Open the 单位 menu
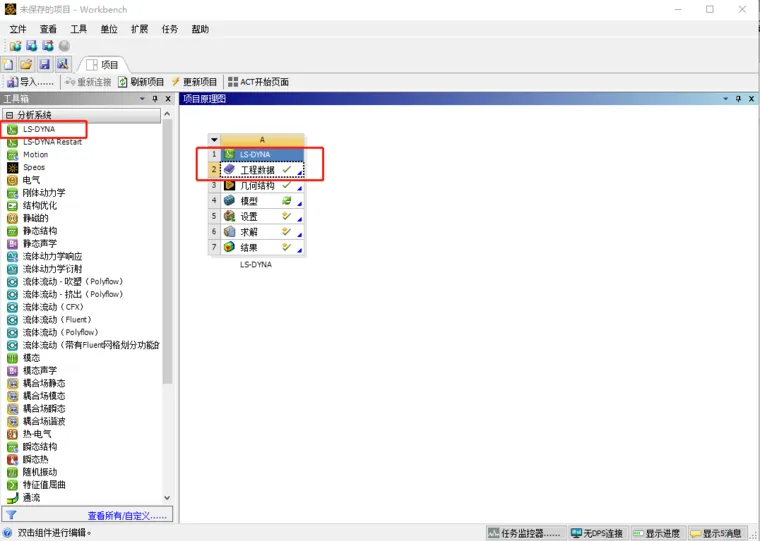This screenshot has width=760, height=541. point(109,29)
